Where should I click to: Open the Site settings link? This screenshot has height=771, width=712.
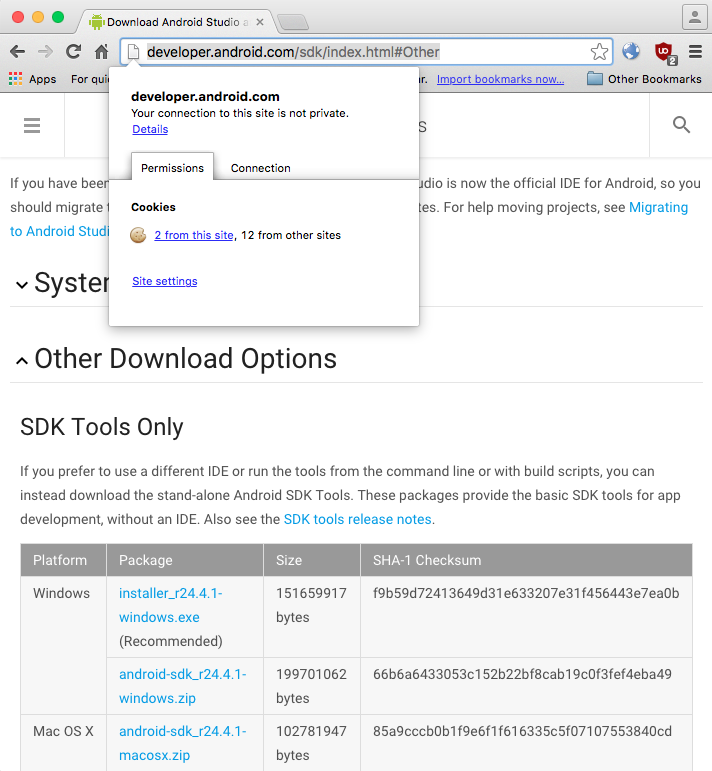(165, 281)
